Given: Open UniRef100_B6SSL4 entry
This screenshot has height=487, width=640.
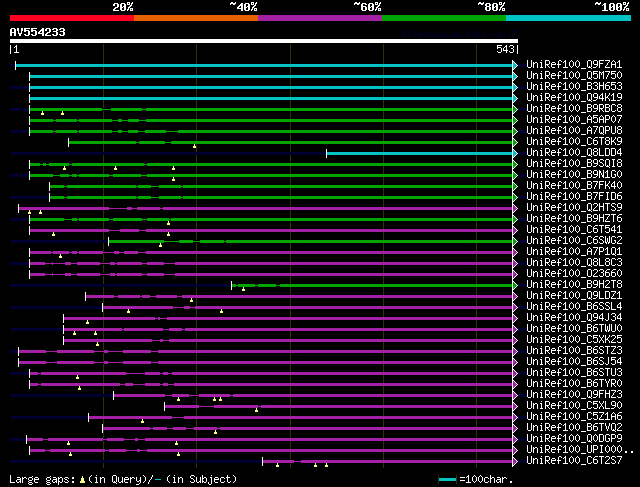Looking at the screenshot, I should point(574,307).
